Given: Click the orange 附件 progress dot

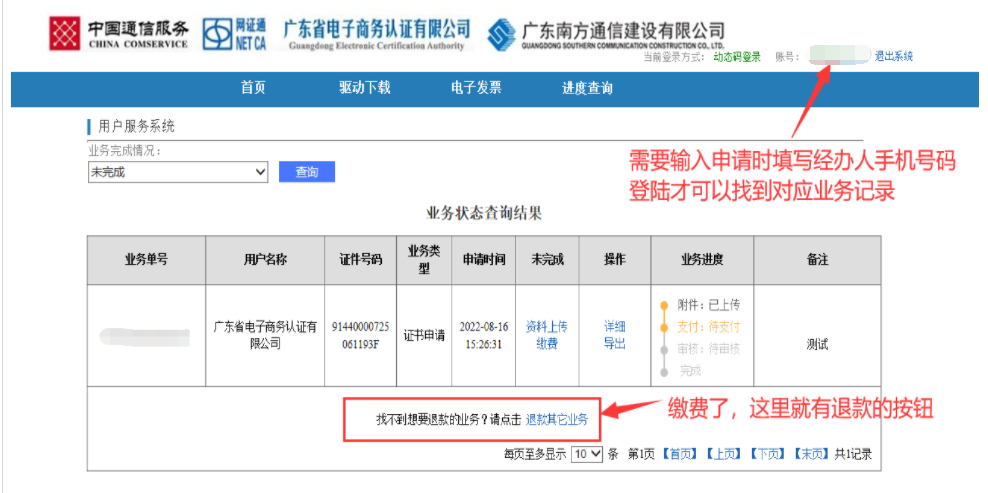Looking at the screenshot, I should pyautogui.click(x=664, y=305).
